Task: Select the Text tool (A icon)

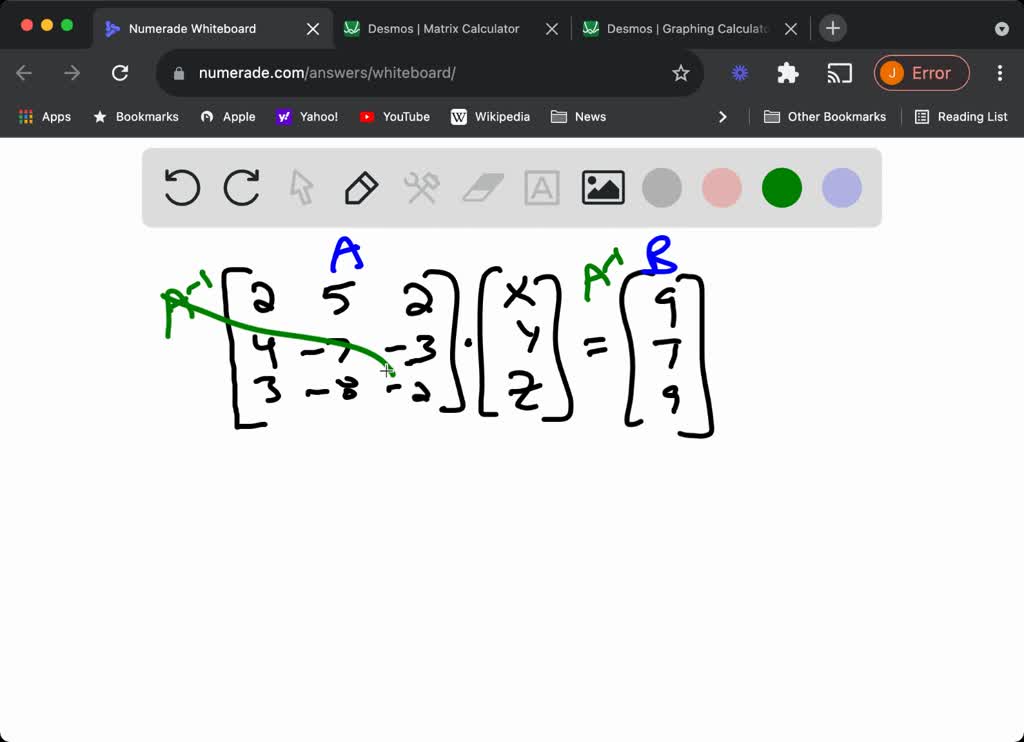Action: 541,187
